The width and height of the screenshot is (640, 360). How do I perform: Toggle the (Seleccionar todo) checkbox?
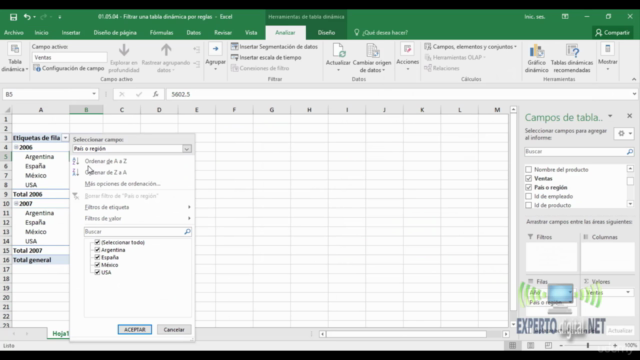[97, 242]
